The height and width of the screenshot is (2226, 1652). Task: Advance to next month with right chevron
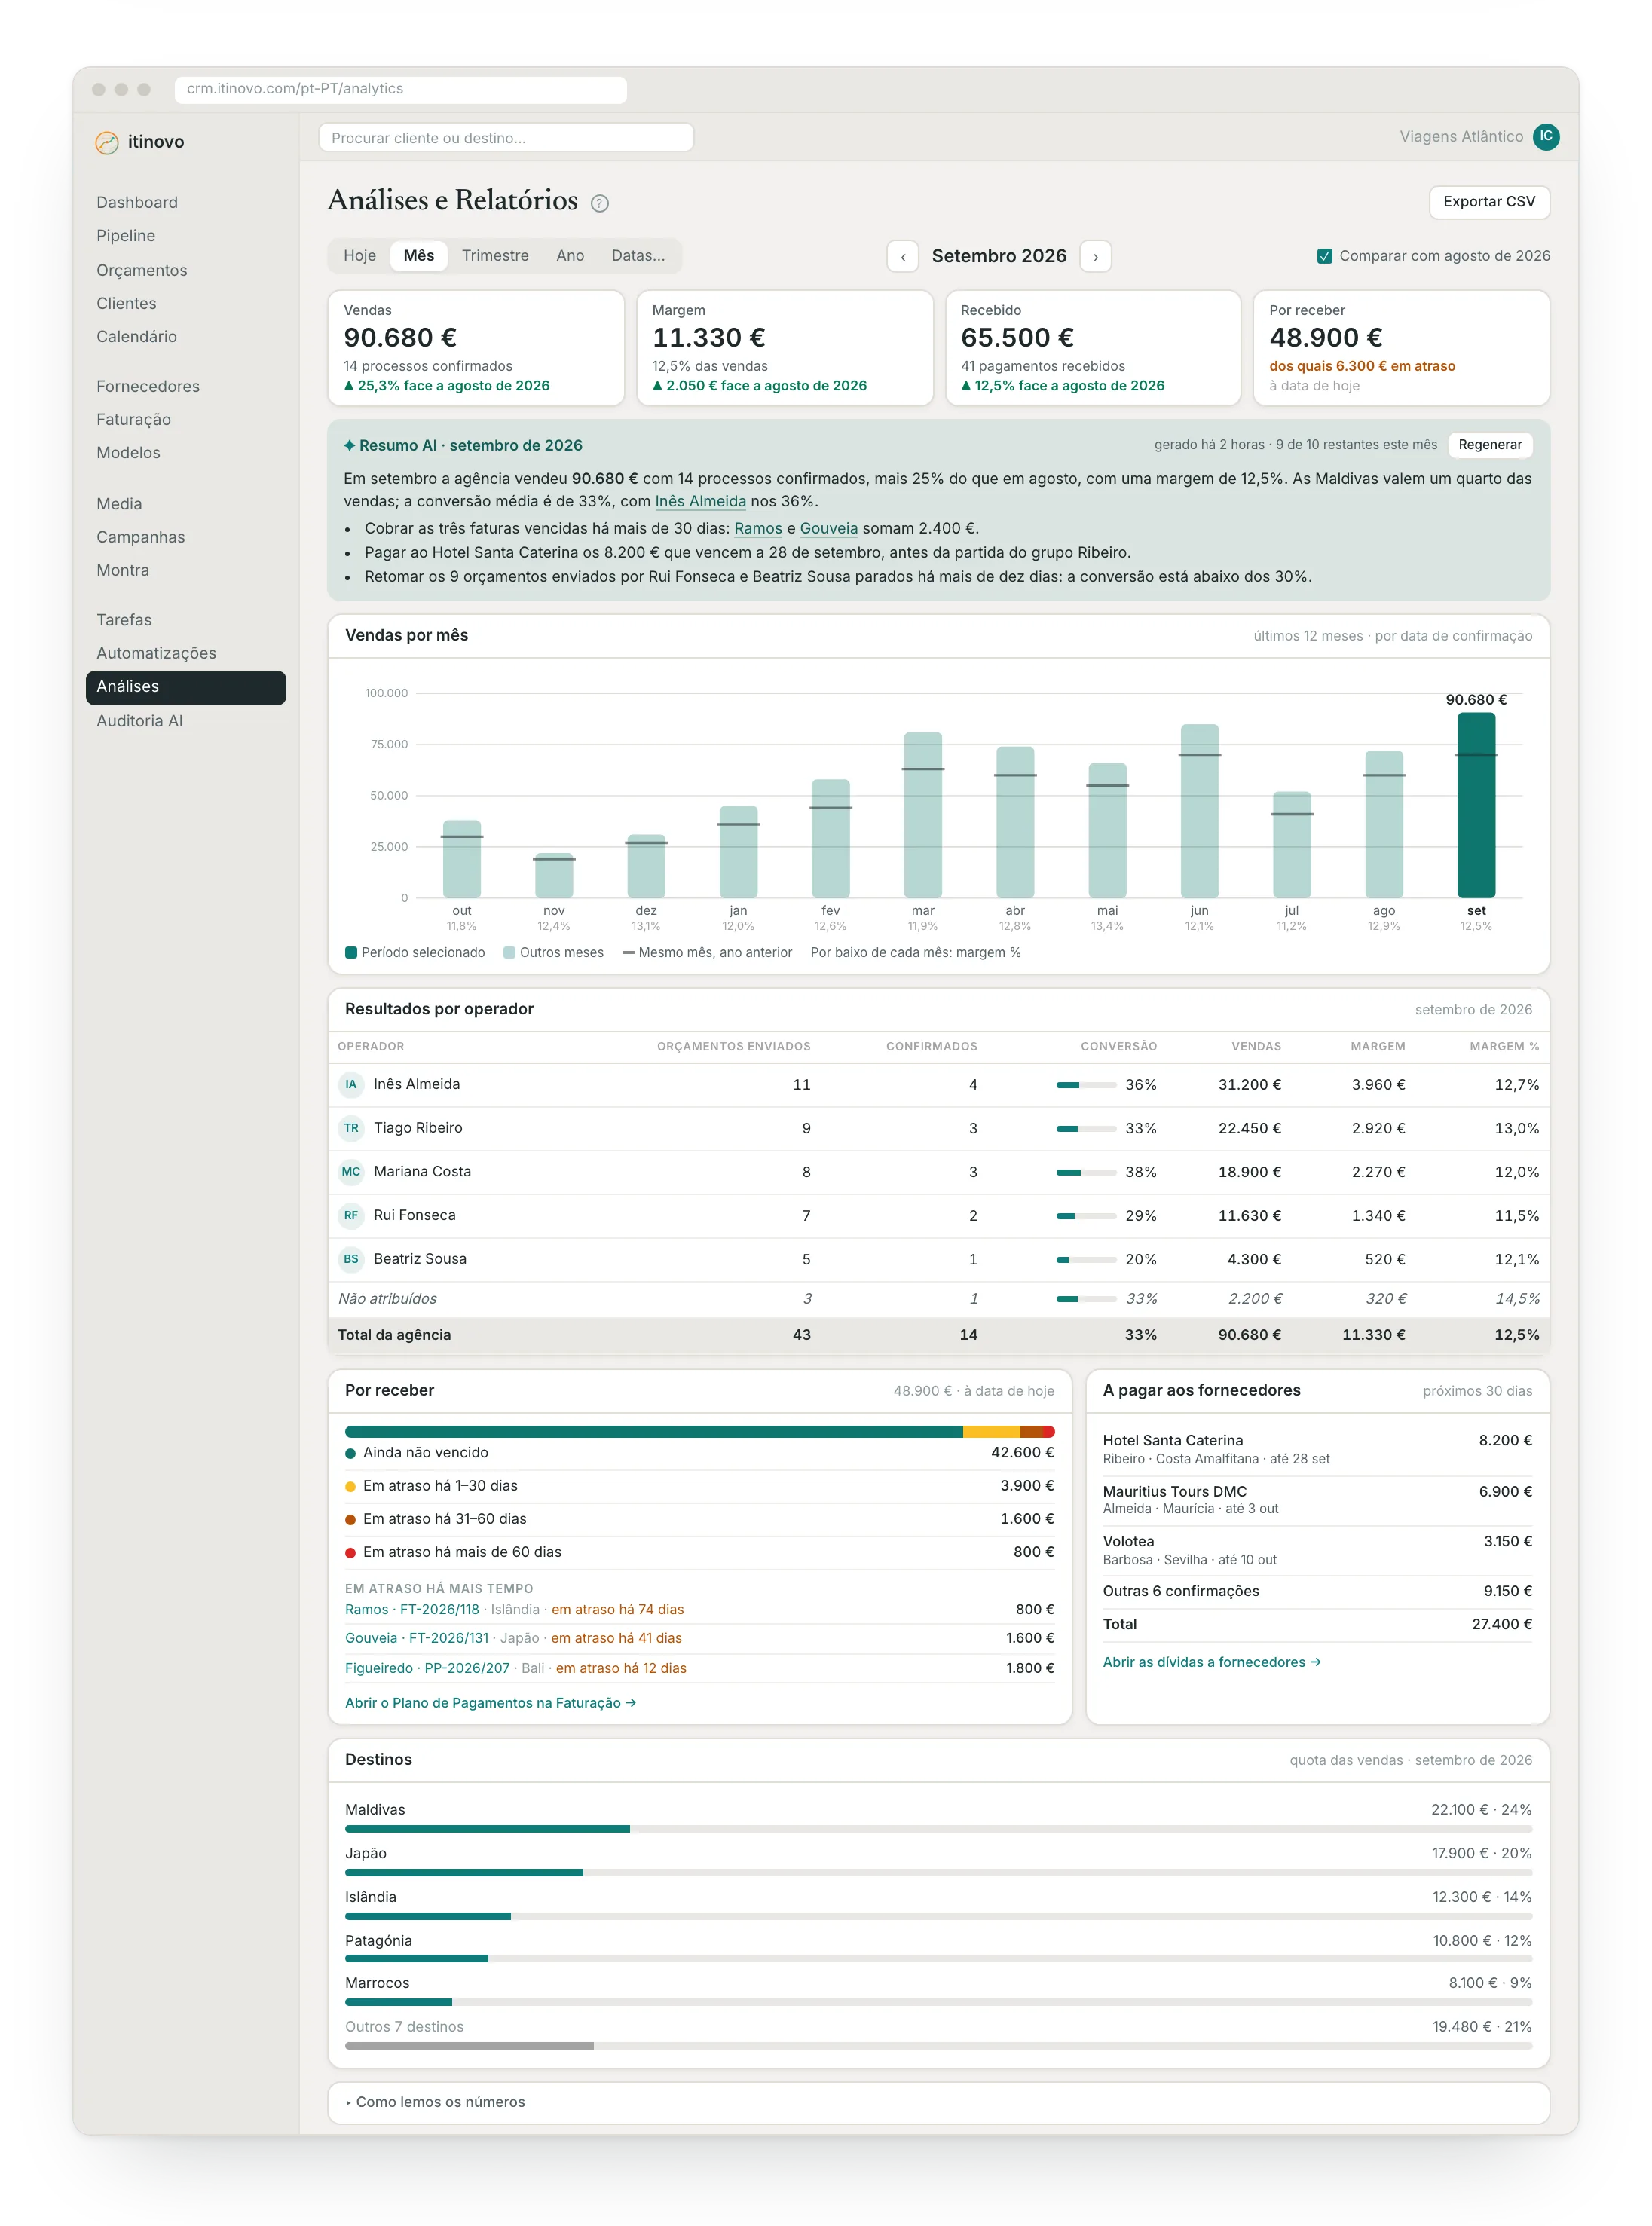(x=1095, y=256)
